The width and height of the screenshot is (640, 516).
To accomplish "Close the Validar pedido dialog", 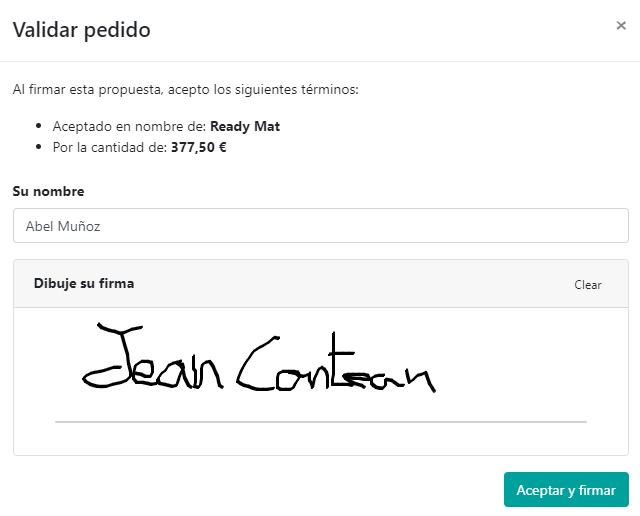I will coord(621,26).
